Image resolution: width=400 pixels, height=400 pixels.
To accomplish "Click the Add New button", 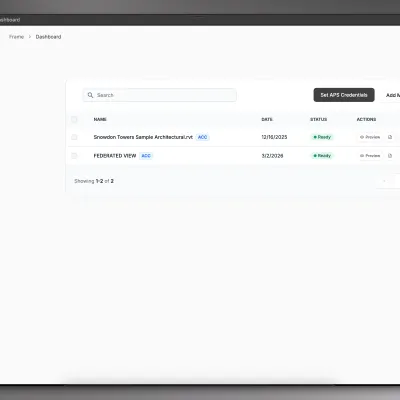I will pyautogui.click(x=392, y=95).
